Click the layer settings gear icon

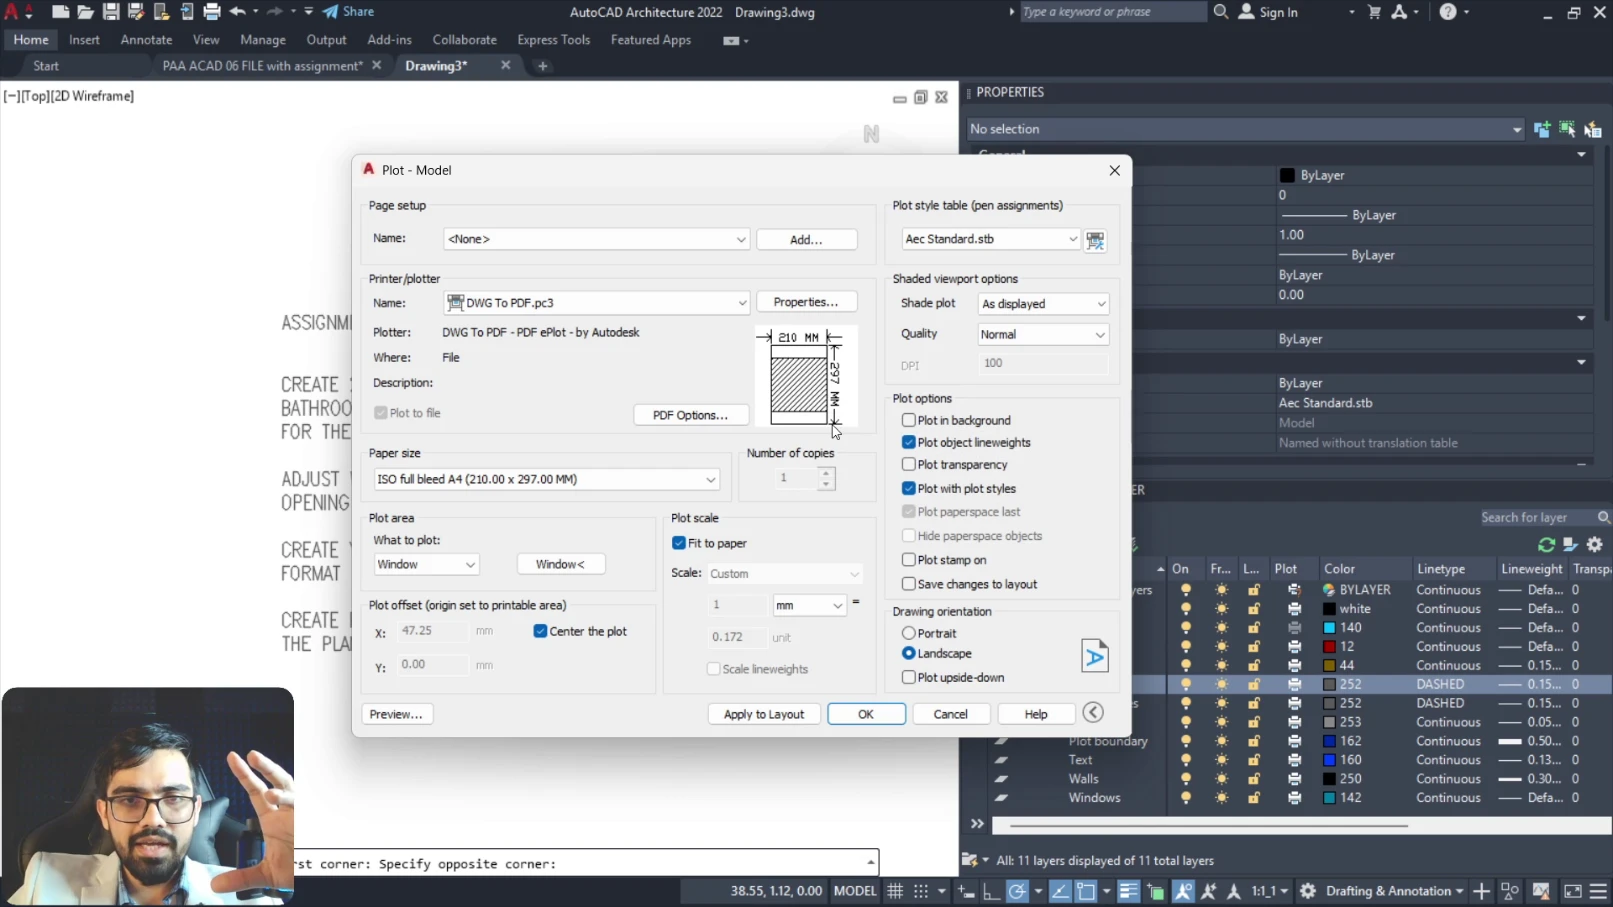pyautogui.click(x=1595, y=544)
